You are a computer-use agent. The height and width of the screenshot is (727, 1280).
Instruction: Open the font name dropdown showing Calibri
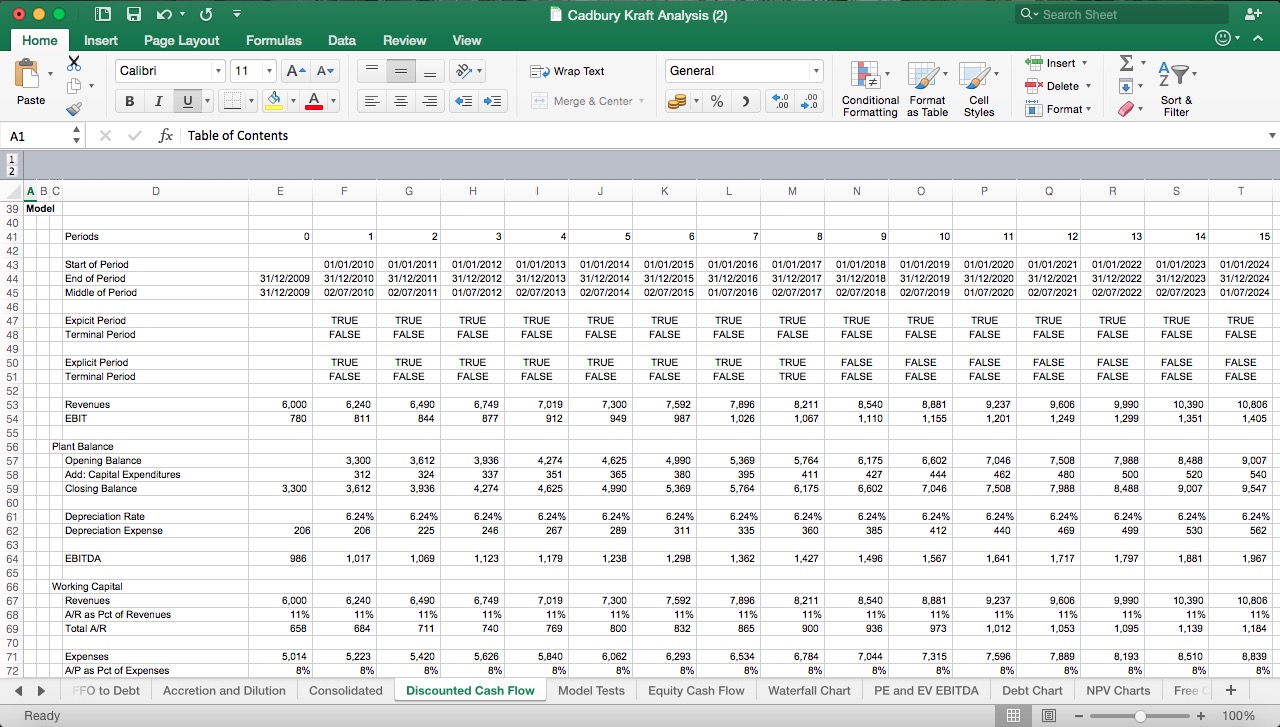pos(218,71)
